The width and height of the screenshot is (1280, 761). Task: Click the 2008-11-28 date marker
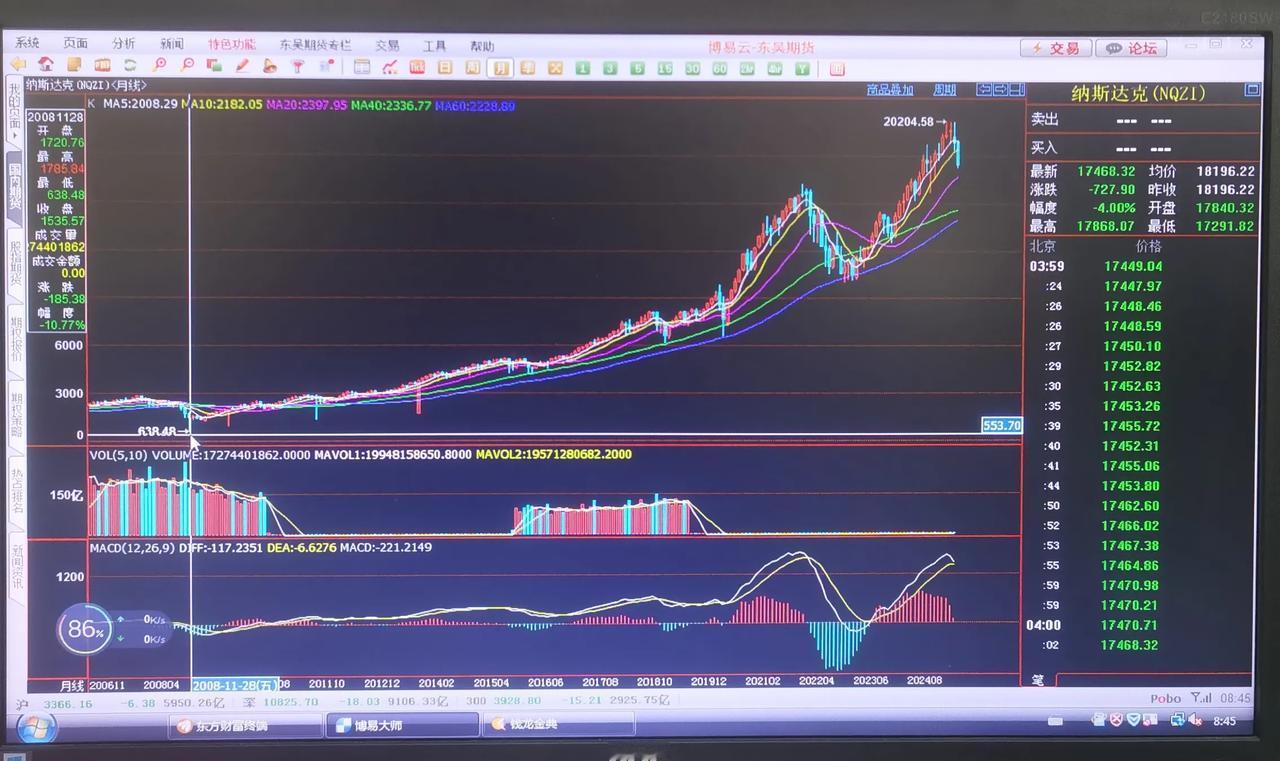pyautogui.click(x=235, y=686)
